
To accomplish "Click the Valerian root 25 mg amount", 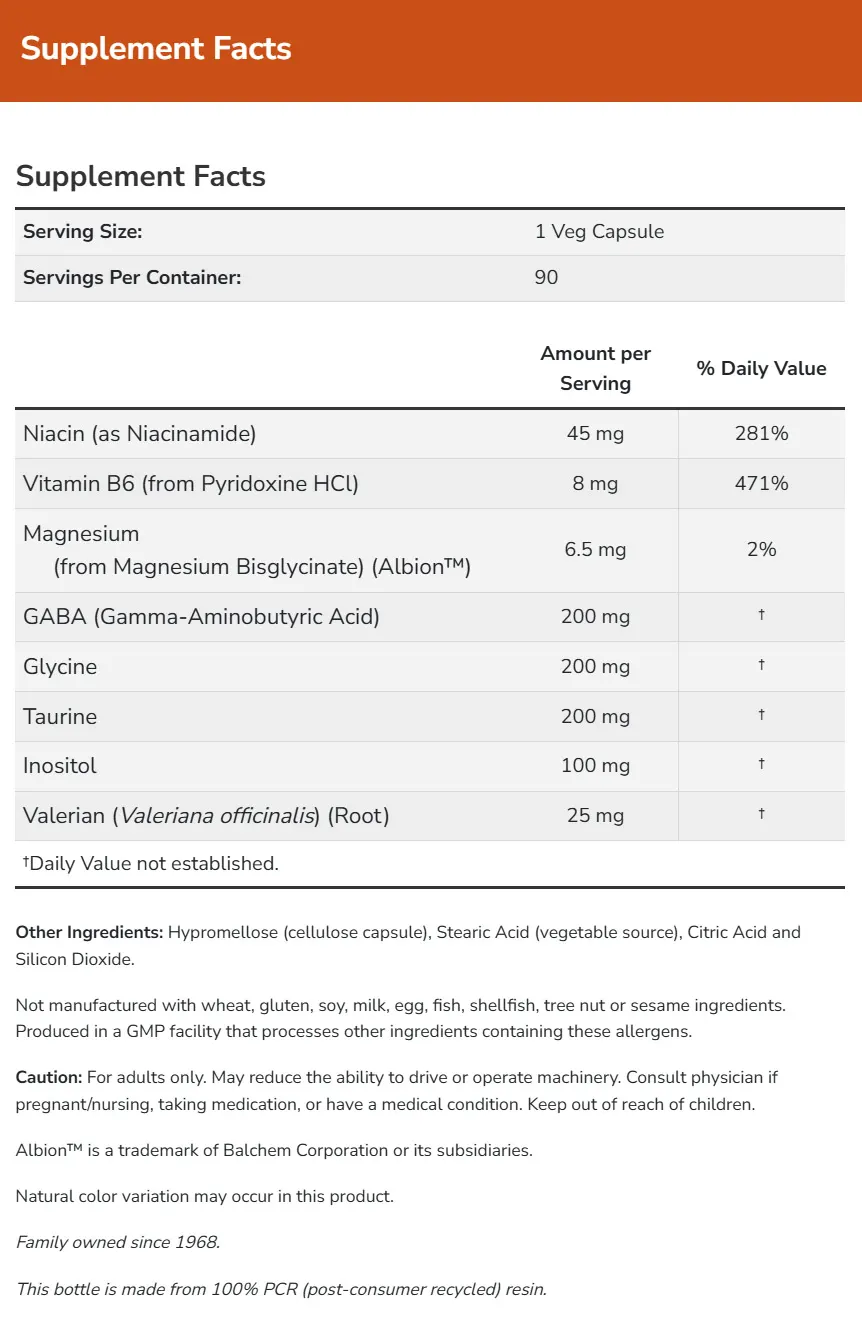I will (x=595, y=816).
